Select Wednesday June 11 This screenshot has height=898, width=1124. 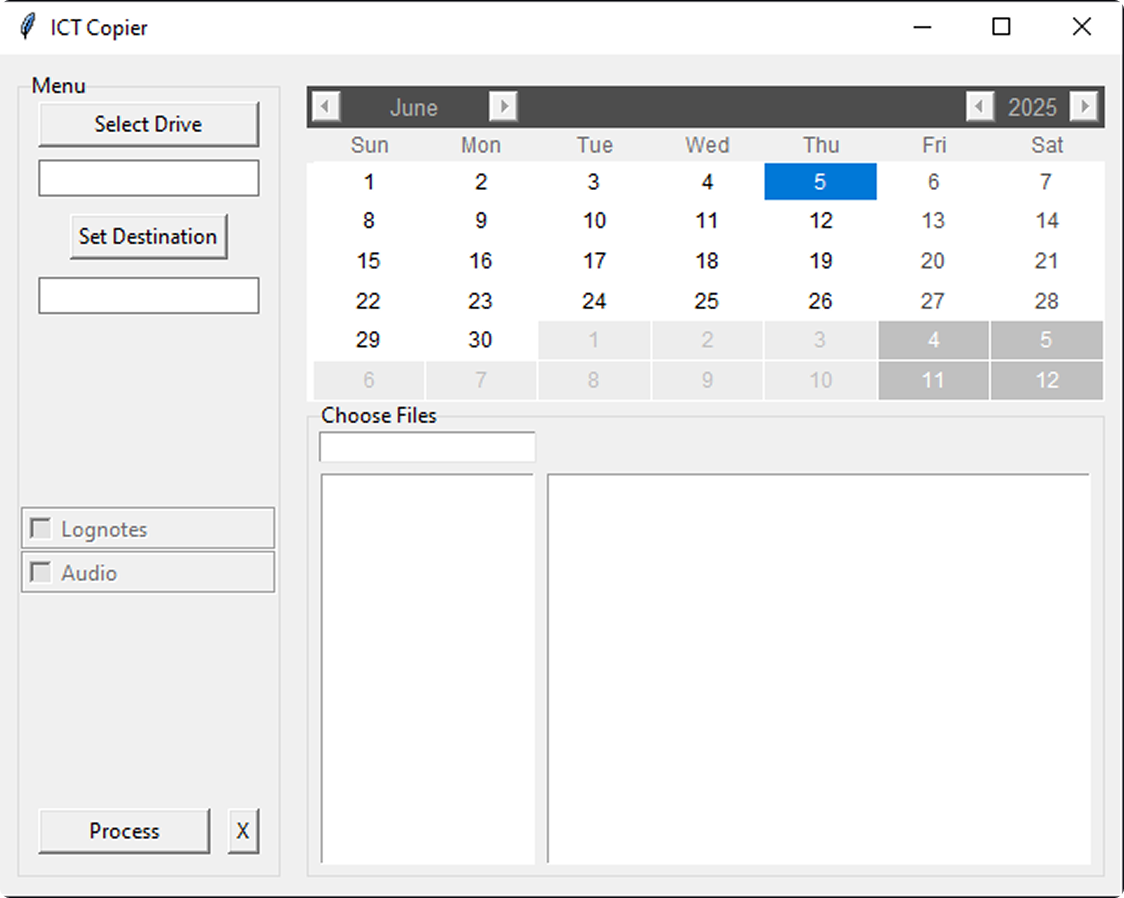pos(707,221)
